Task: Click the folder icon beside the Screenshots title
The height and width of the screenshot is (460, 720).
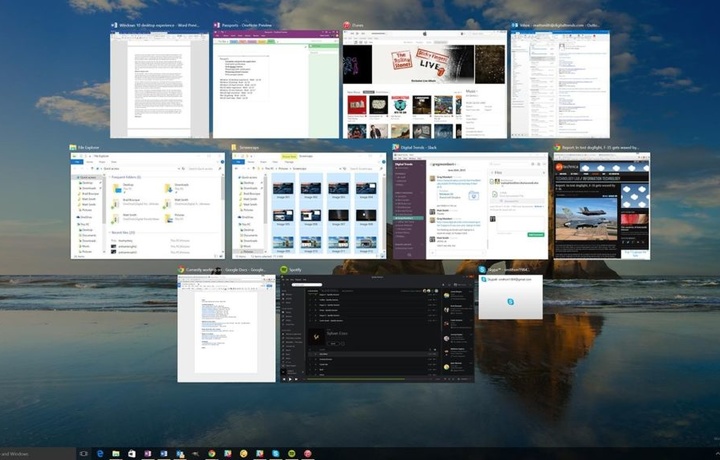Action: pos(234,147)
